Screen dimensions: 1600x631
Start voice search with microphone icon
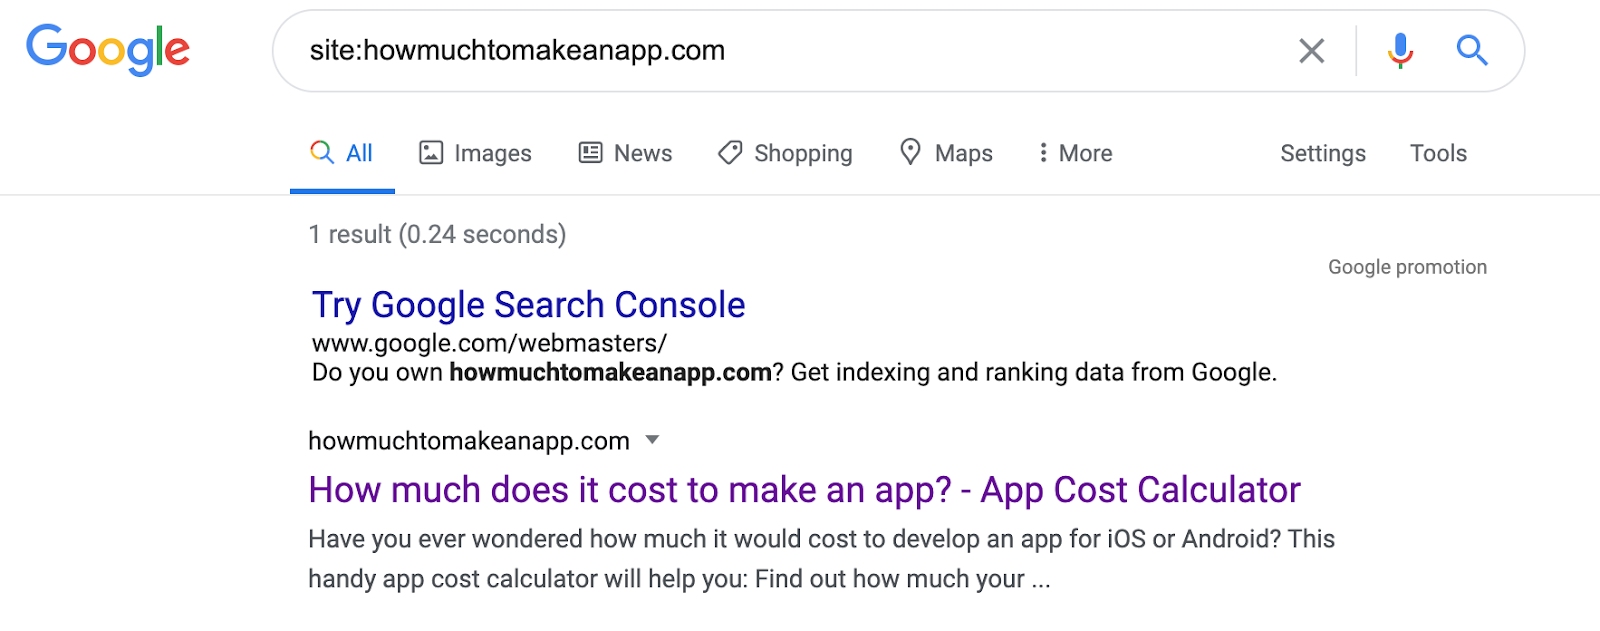point(1400,50)
